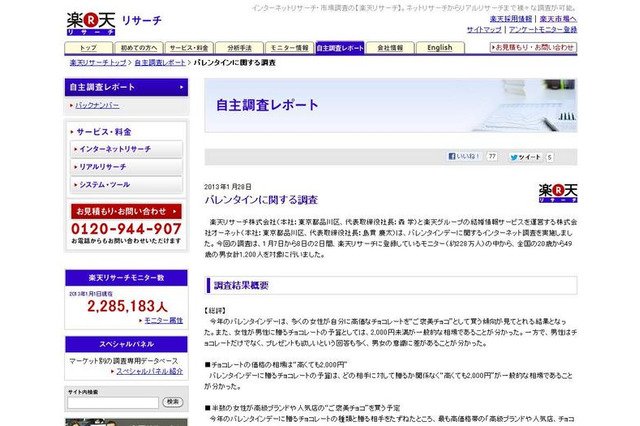Click the 【総評】 label
The image size is (640, 426).
(x=215, y=311)
